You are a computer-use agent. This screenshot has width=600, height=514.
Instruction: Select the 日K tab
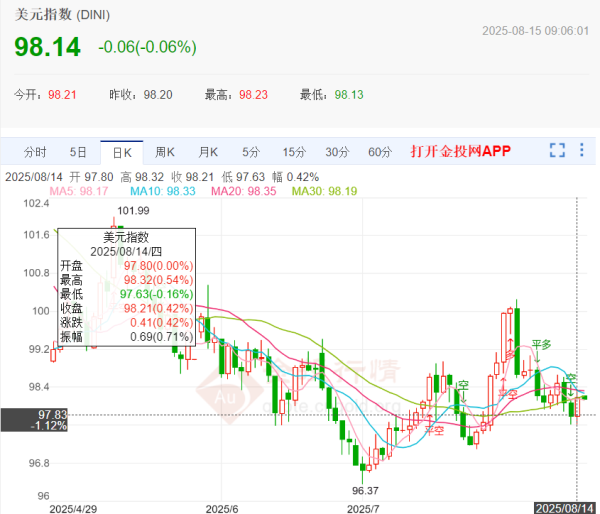point(122,153)
